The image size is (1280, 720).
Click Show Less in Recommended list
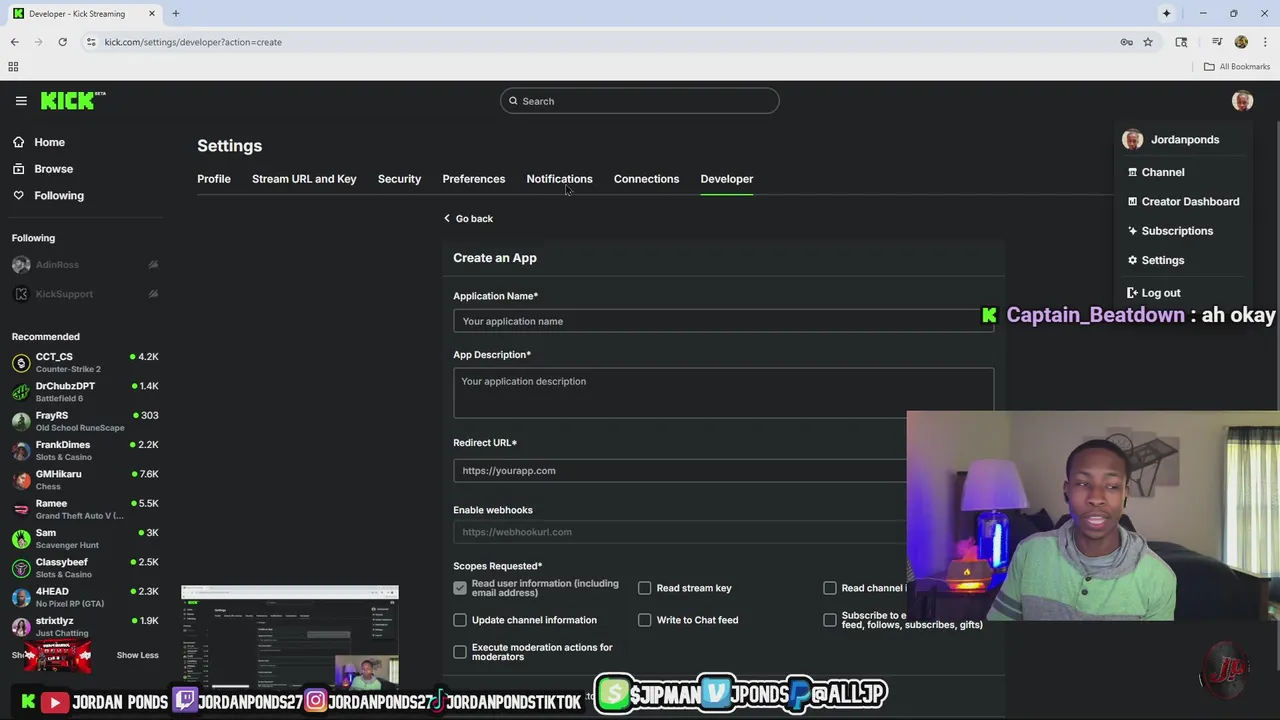[x=137, y=655]
